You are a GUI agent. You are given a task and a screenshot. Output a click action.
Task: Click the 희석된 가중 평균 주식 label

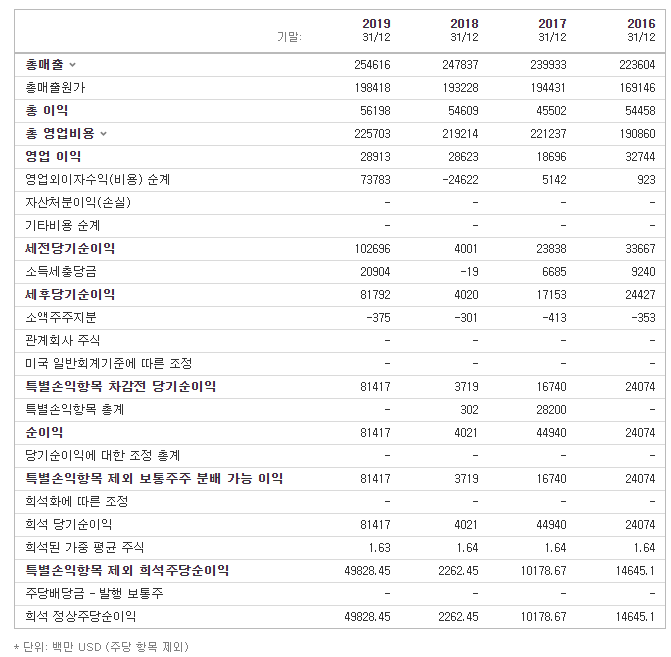(x=84, y=547)
